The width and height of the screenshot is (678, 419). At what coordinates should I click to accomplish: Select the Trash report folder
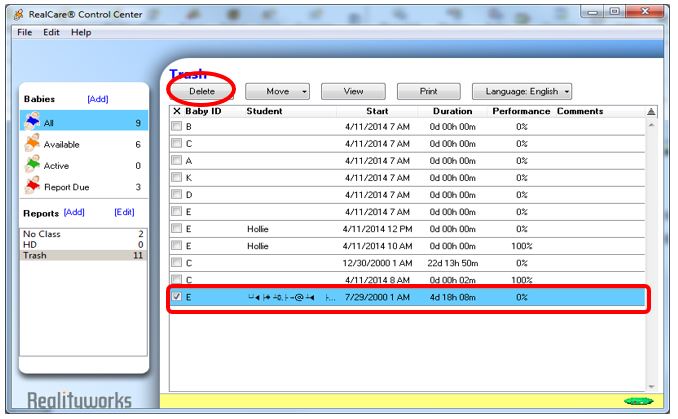pos(83,256)
